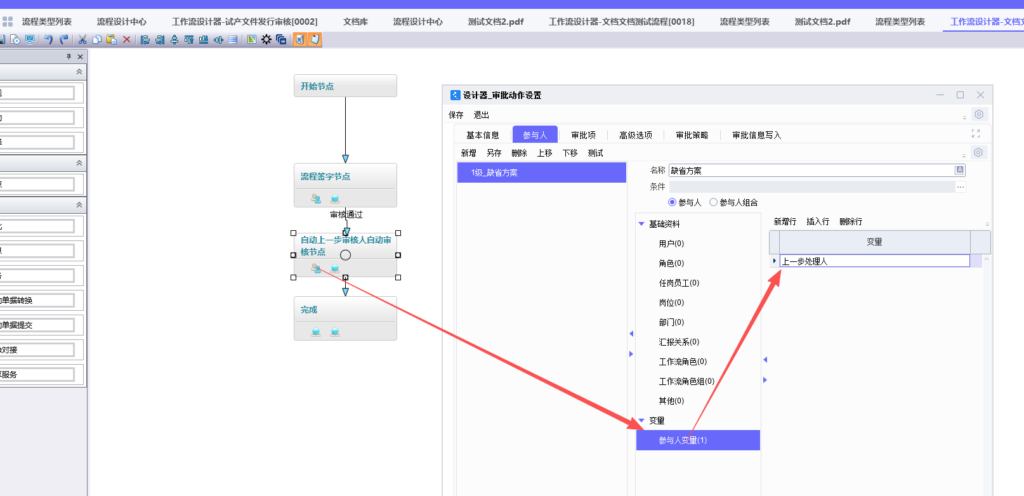Click the align-top icon in the toolbar
This screenshot has height=496, width=1024.
click(x=189, y=40)
